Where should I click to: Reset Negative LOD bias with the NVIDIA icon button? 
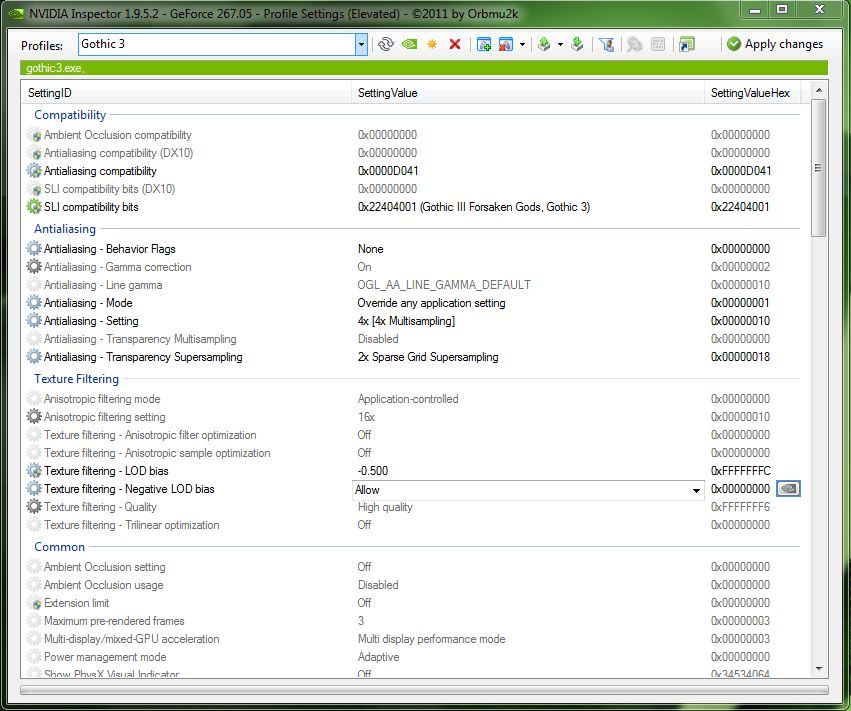point(788,488)
